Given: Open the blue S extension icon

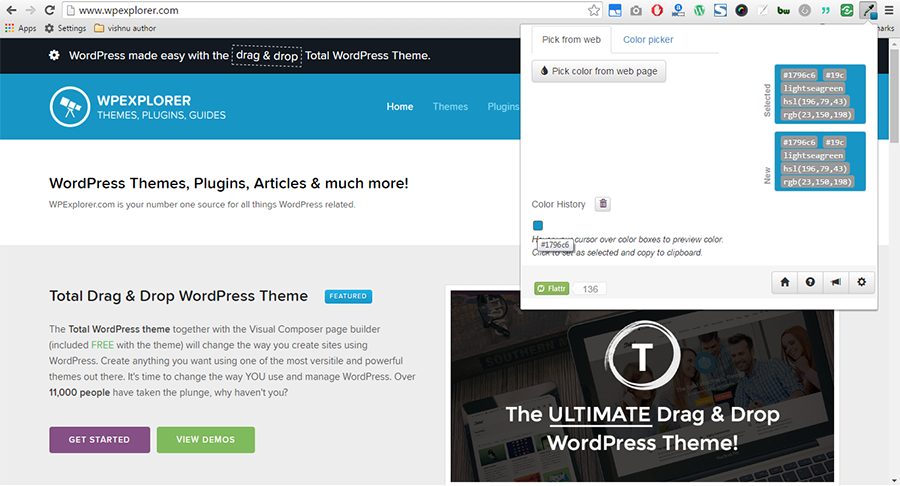Looking at the screenshot, I should pyautogui.click(x=720, y=10).
